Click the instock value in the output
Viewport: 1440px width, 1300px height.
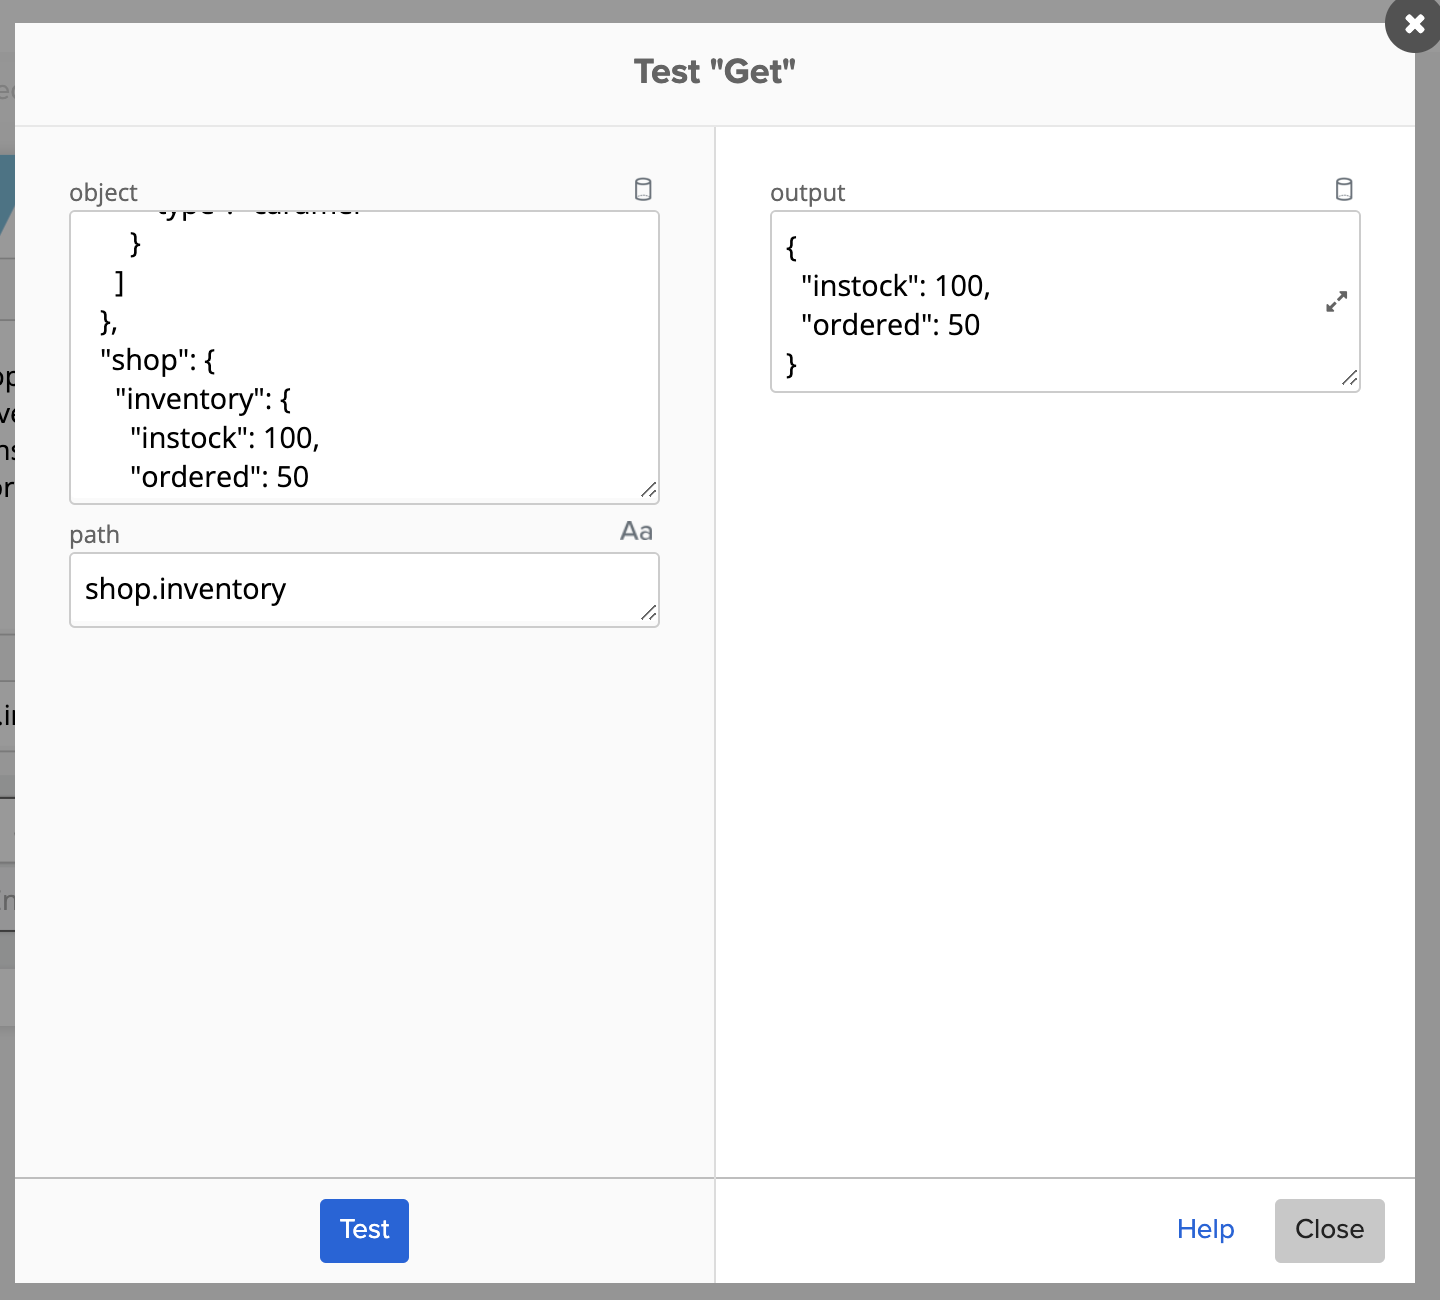tap(966, 286)
